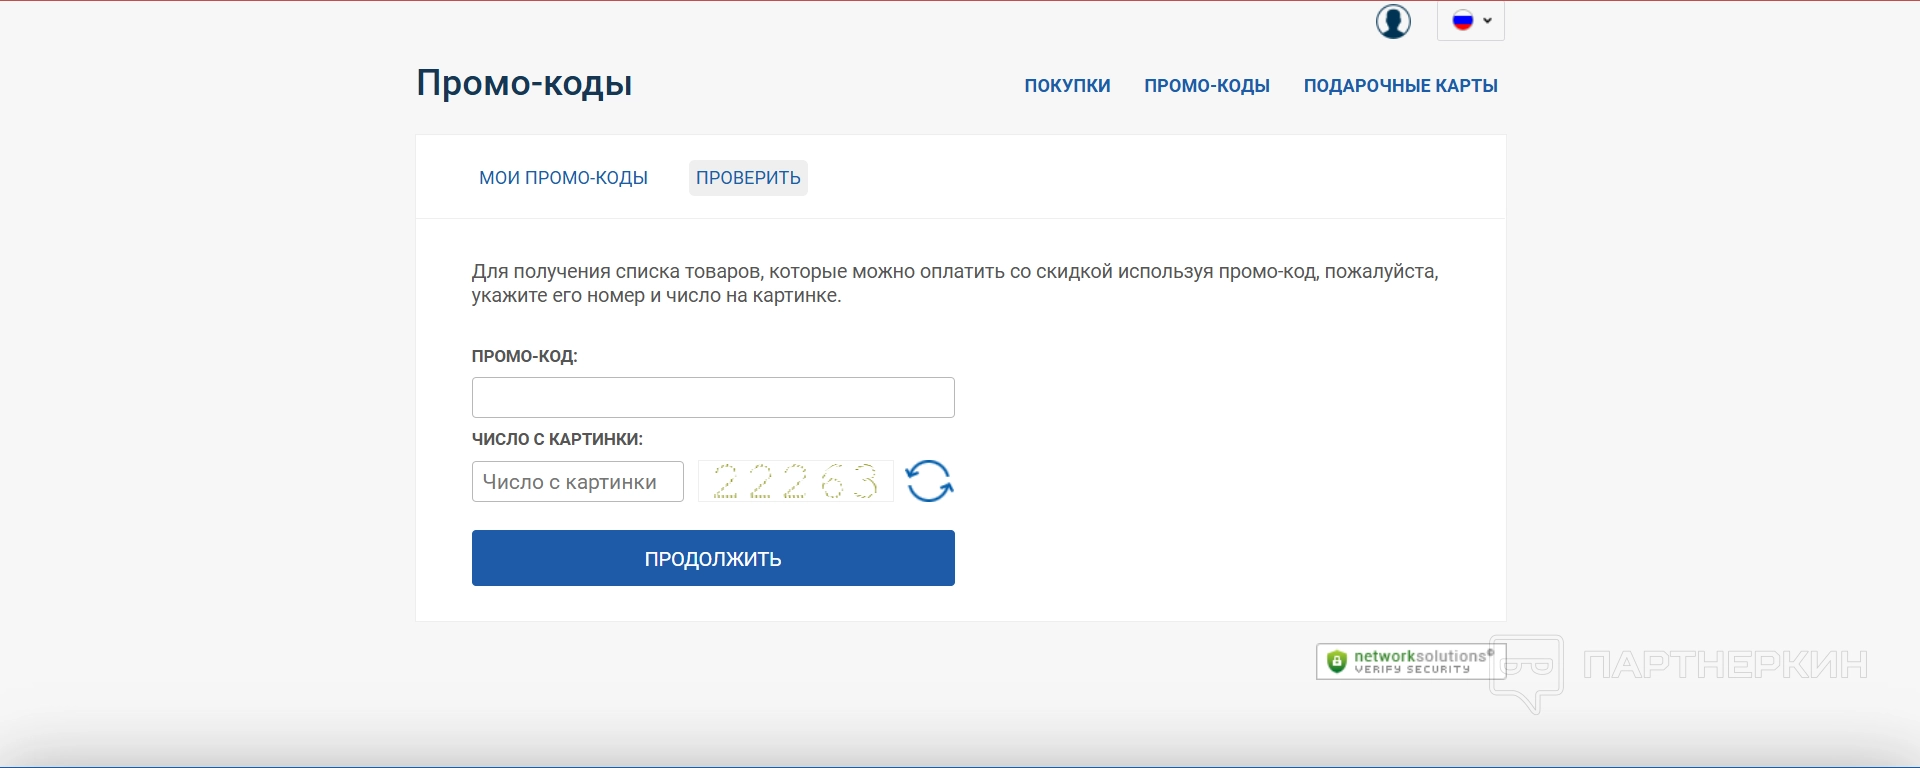Go to ПОКУПКИ in the top navigation
The height and width of the screenshot is (768, 1920).
pos(1067,86)
